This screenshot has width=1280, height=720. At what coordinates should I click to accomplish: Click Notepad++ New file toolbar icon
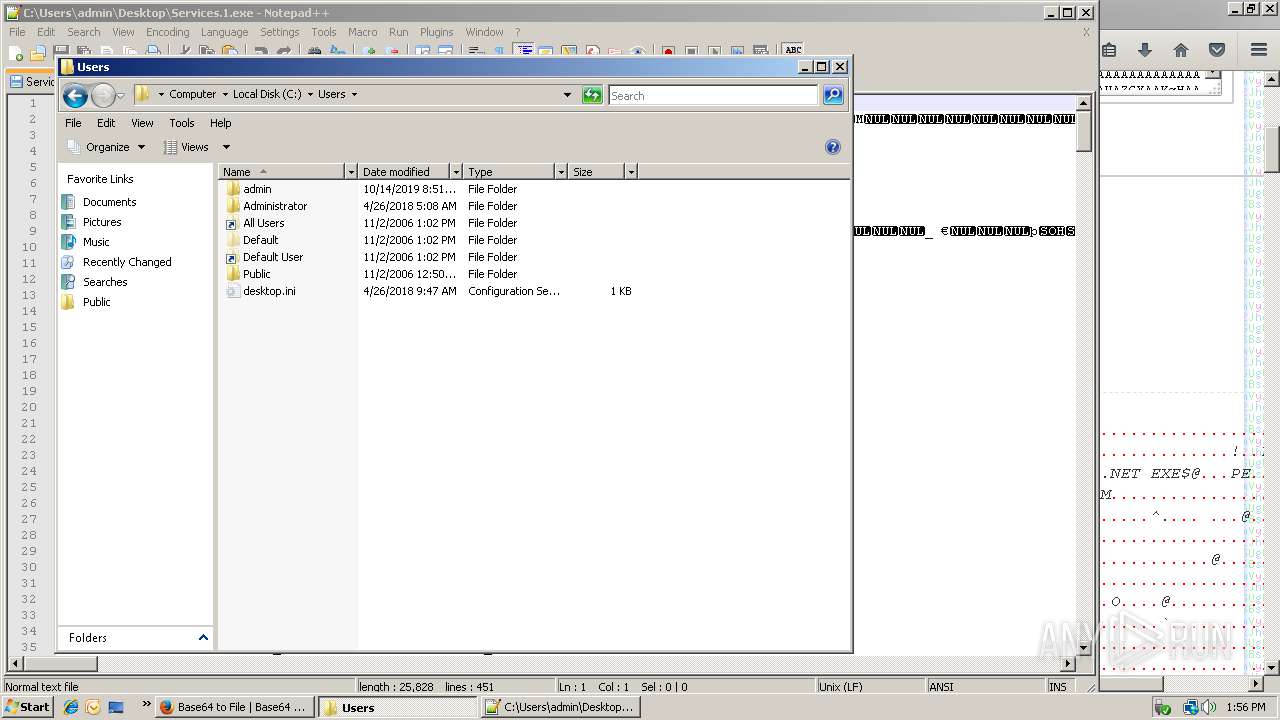click(17, 51)
